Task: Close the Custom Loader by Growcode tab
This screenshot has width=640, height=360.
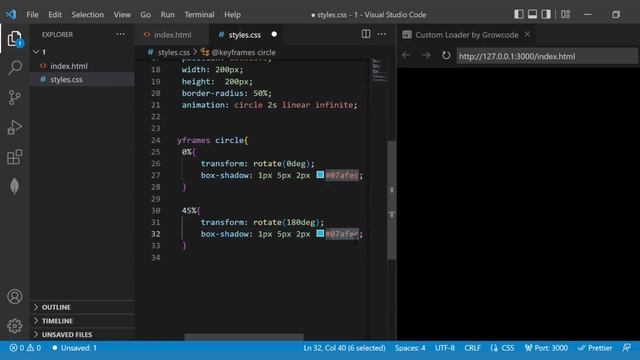Action: [x=527, y=34]
